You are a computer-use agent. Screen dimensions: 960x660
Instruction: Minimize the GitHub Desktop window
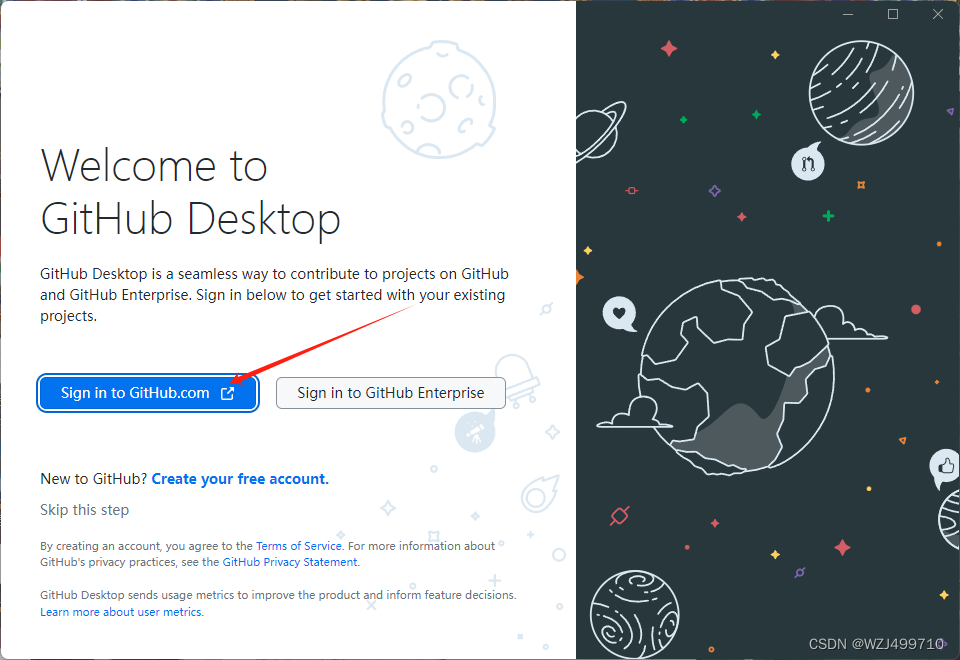(x=848, y=14)
